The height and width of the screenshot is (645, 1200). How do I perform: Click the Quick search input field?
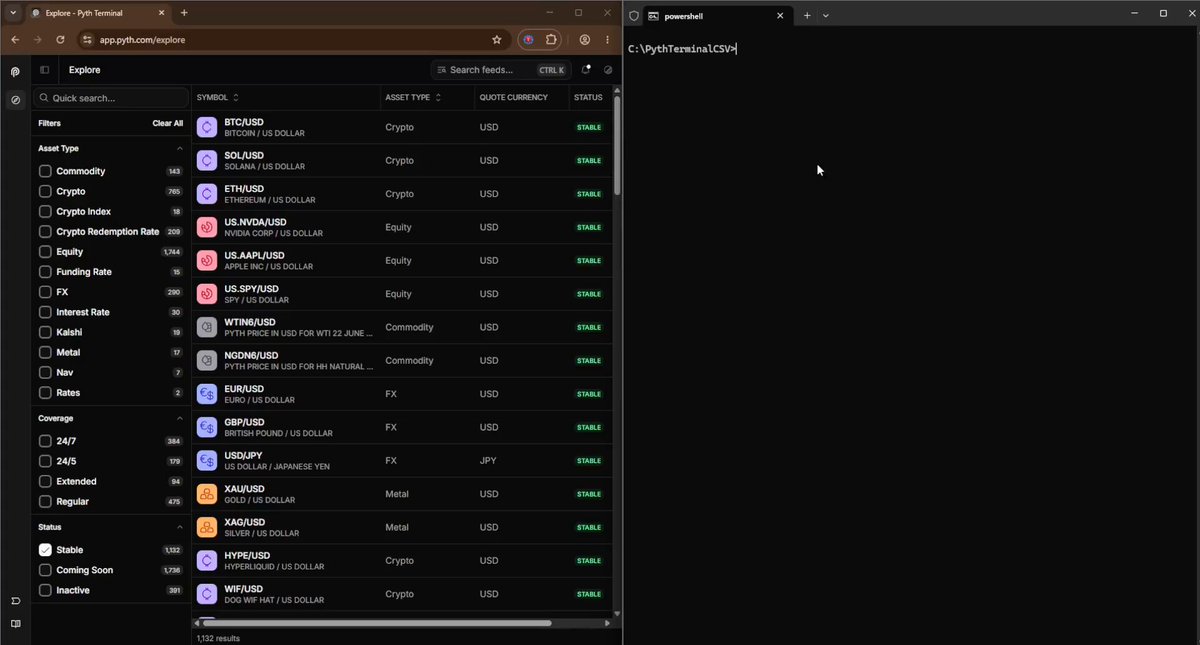[111, 98]
